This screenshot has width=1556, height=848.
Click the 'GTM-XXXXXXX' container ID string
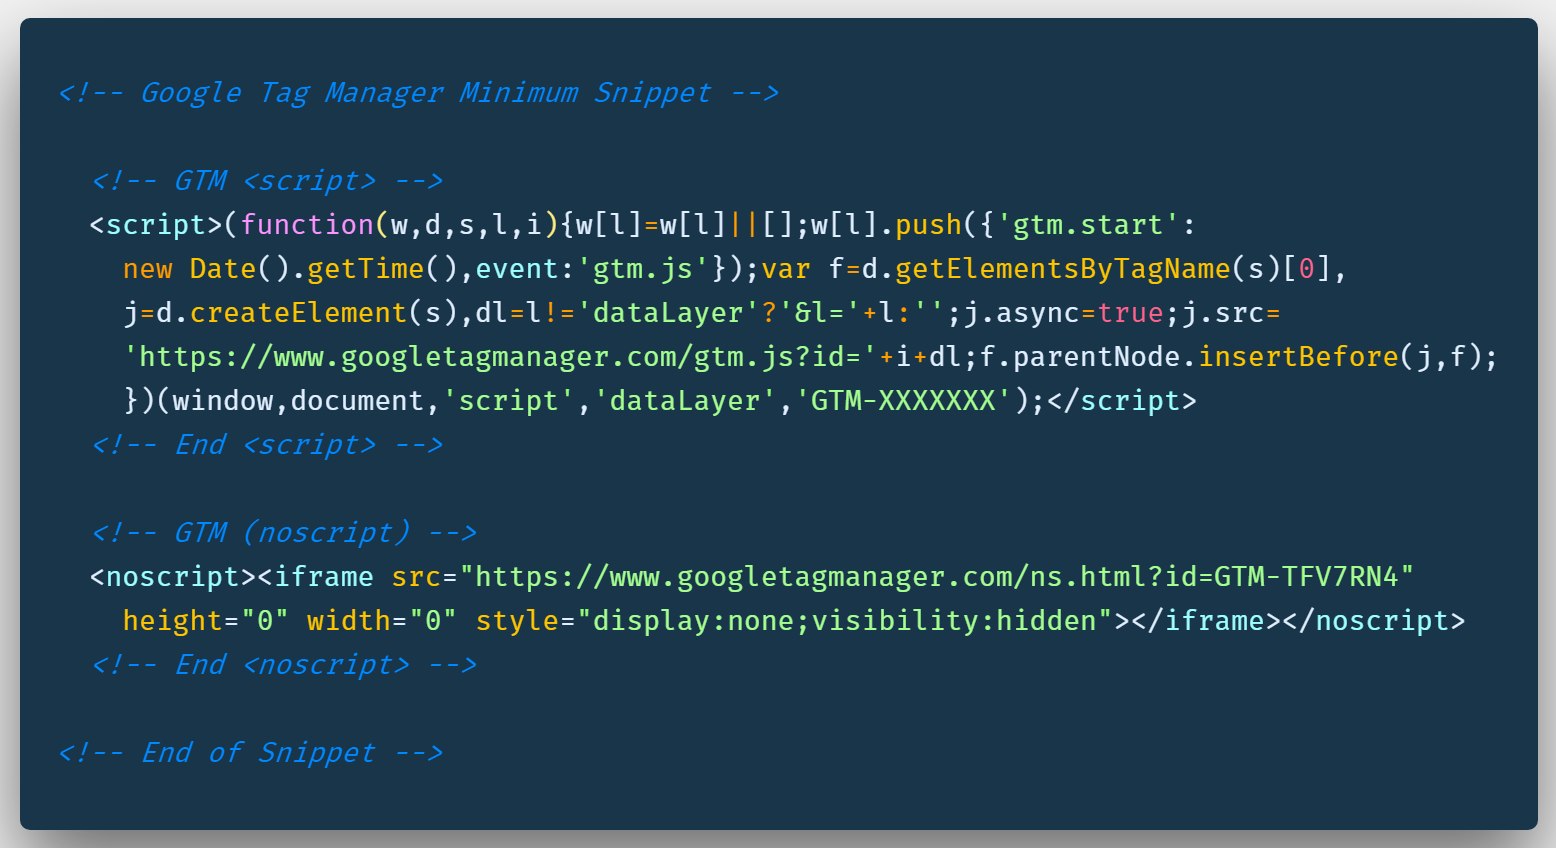904,401
